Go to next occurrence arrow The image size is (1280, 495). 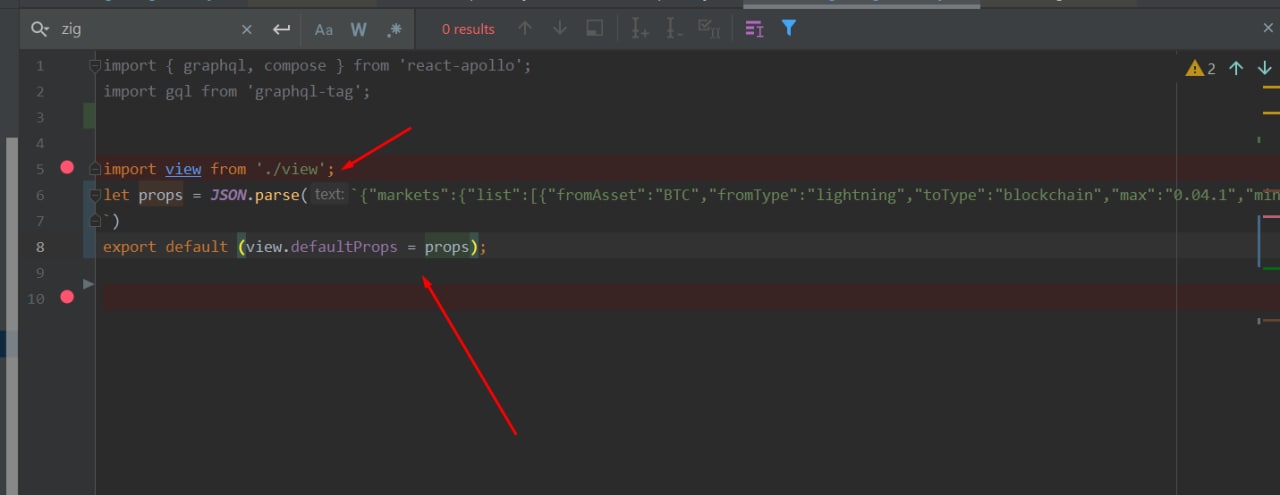[560, 28]
